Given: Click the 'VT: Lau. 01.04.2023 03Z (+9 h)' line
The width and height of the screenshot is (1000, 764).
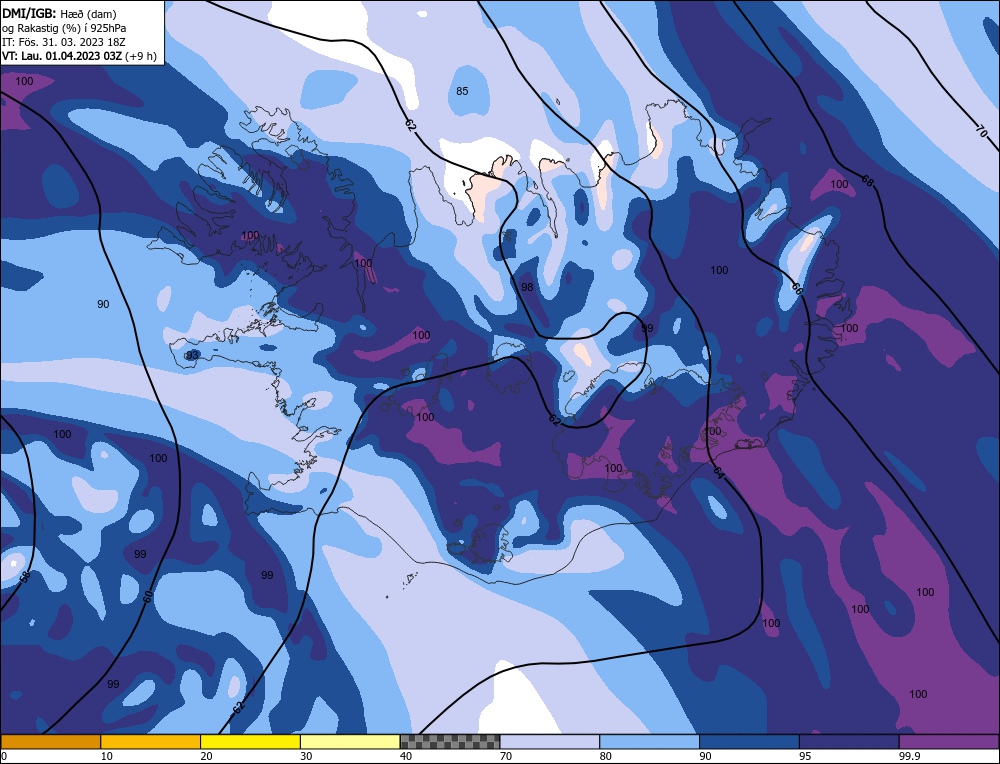Looking at the screenshot, I should 79,55.
